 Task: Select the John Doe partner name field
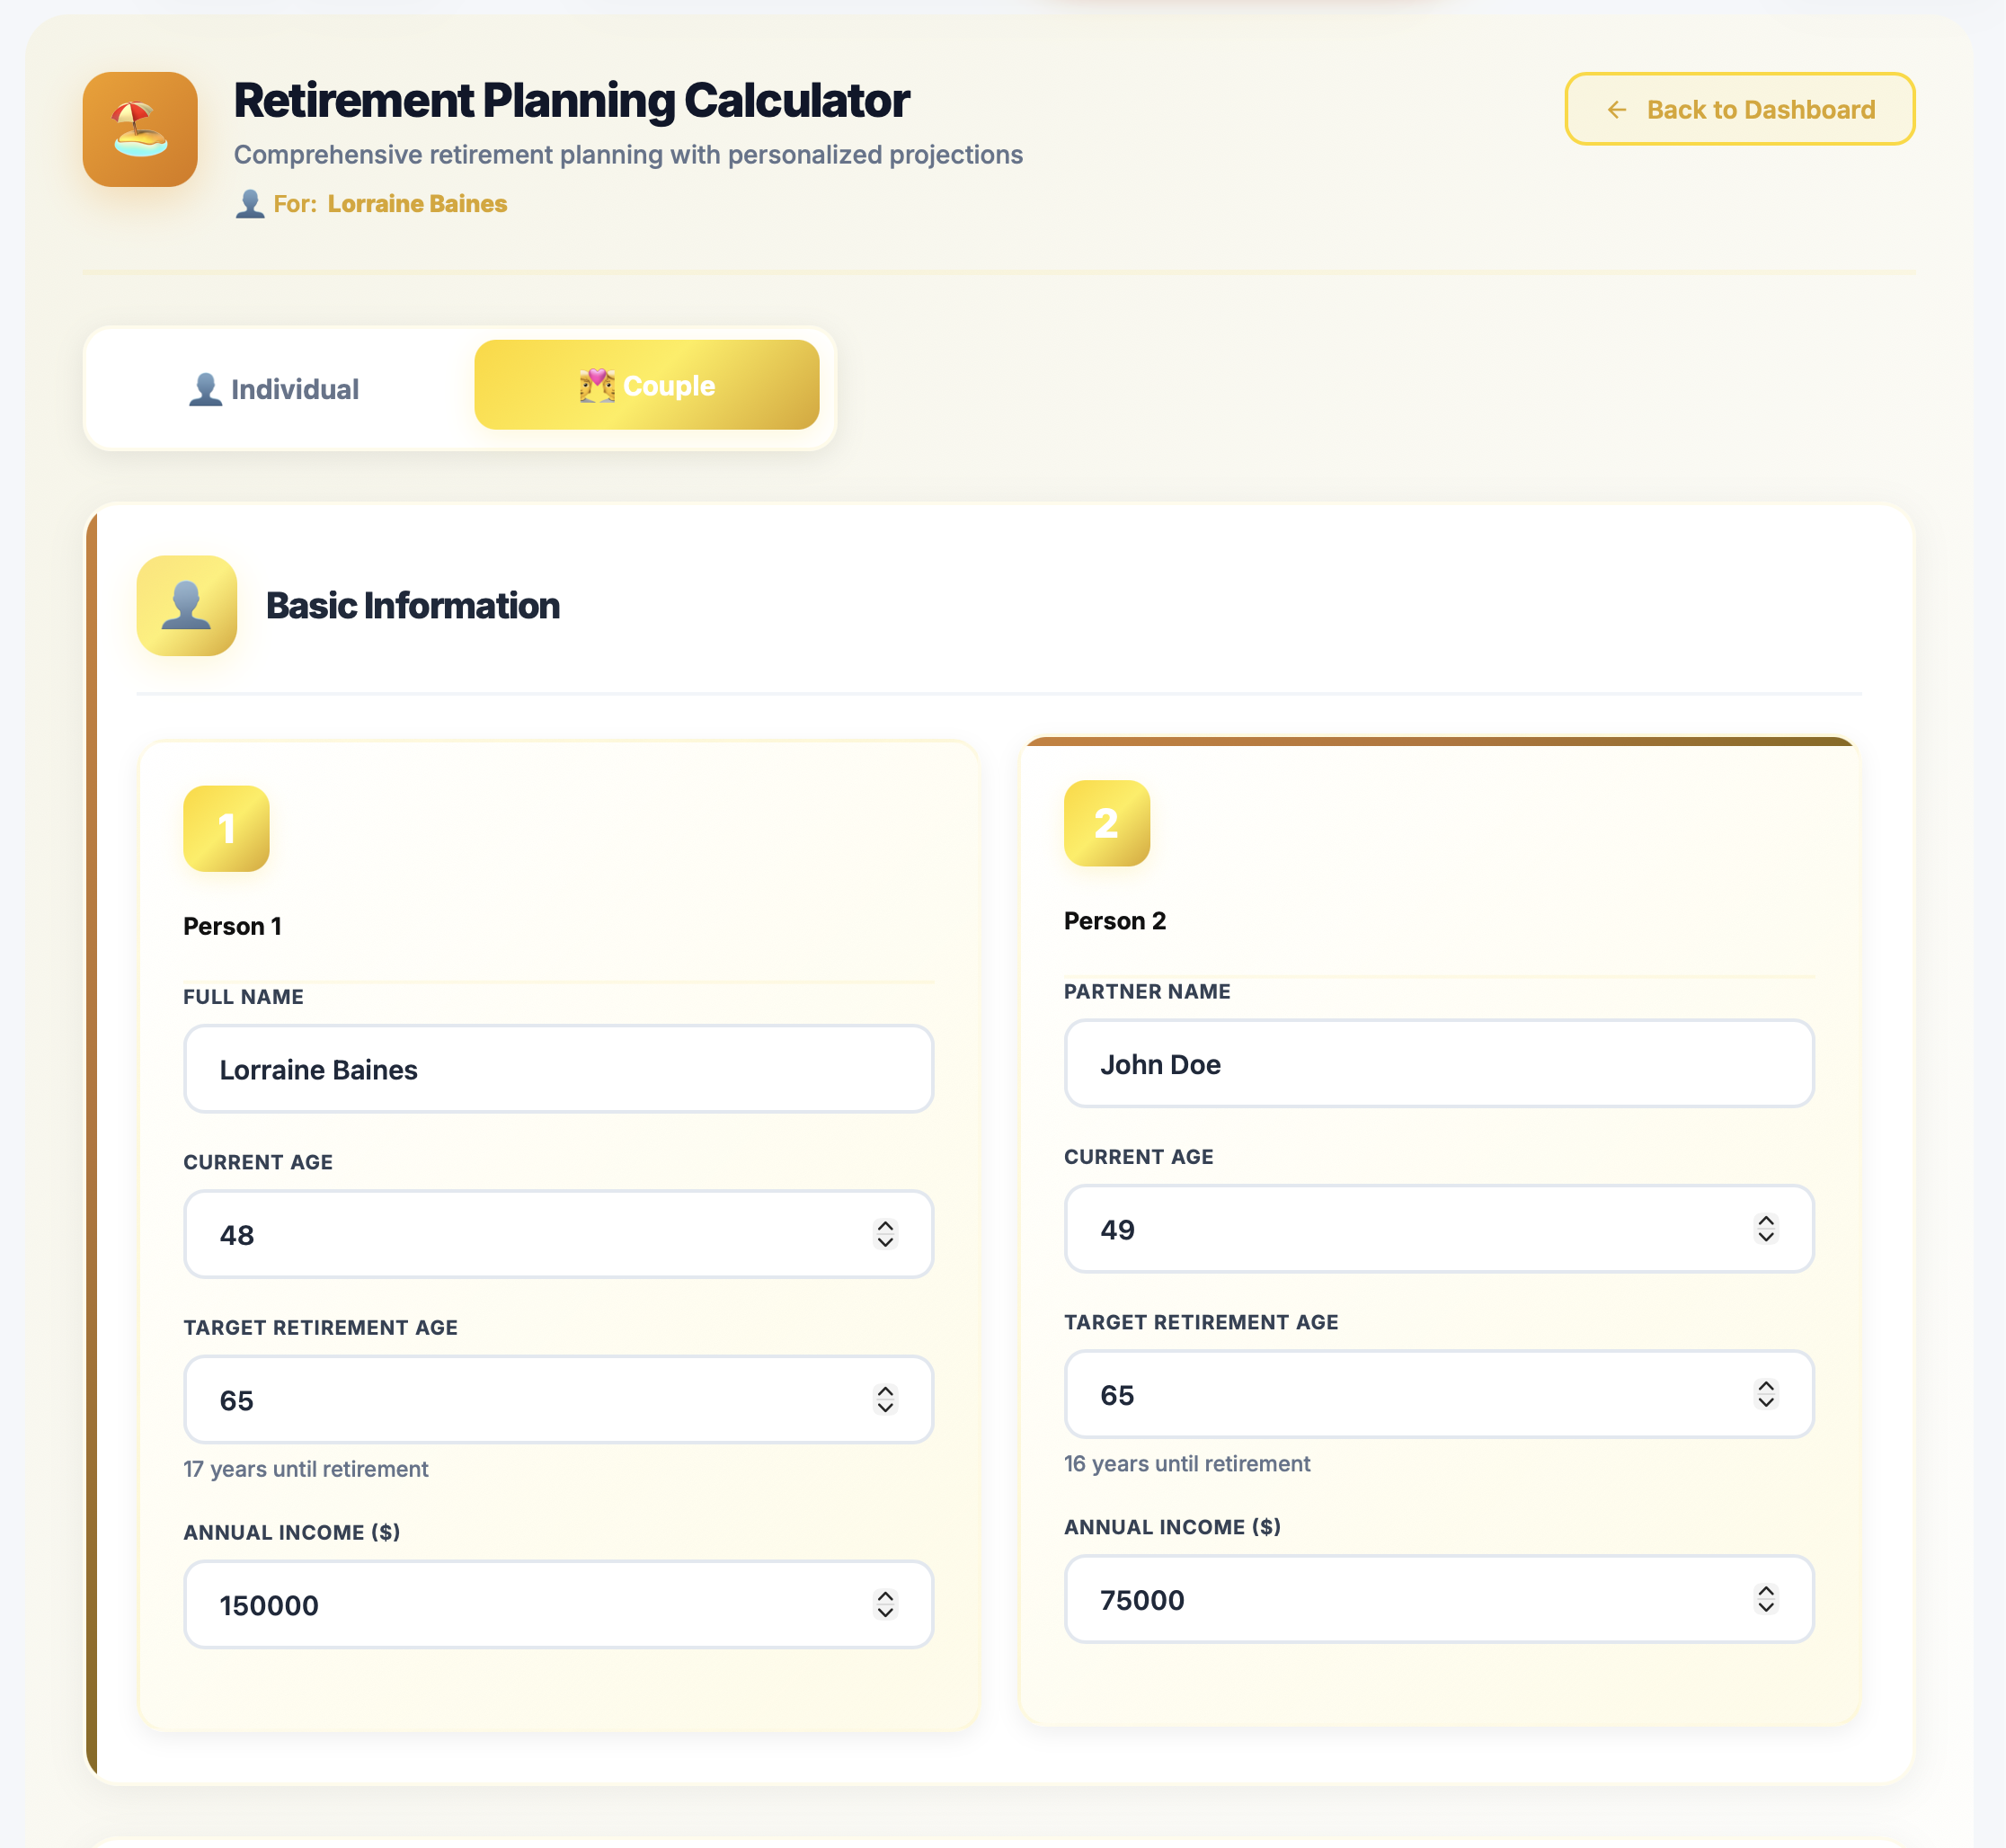coord(1440,1064)
